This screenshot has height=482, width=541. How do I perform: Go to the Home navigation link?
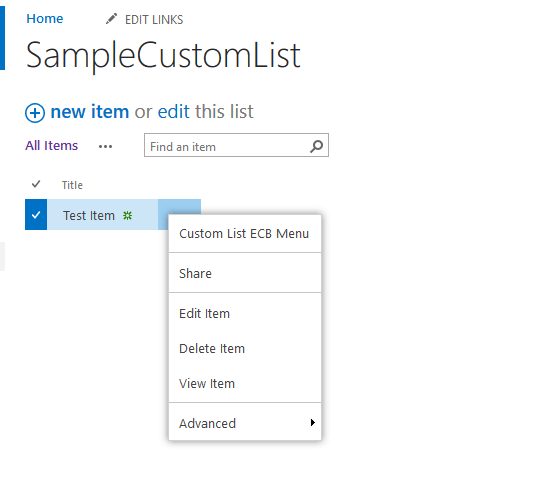coord(45,19)
